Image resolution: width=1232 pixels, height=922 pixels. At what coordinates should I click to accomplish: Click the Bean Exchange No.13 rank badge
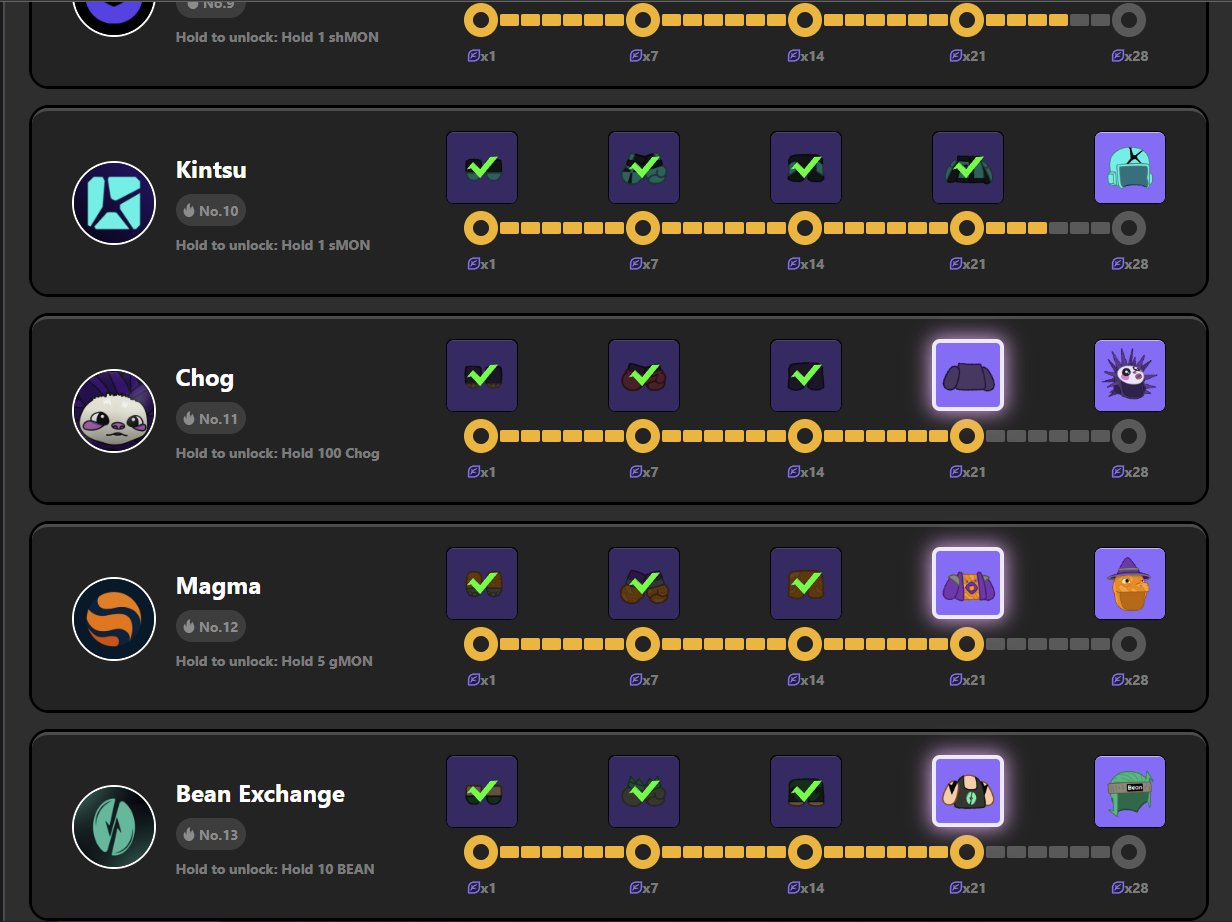click(210, 834)
